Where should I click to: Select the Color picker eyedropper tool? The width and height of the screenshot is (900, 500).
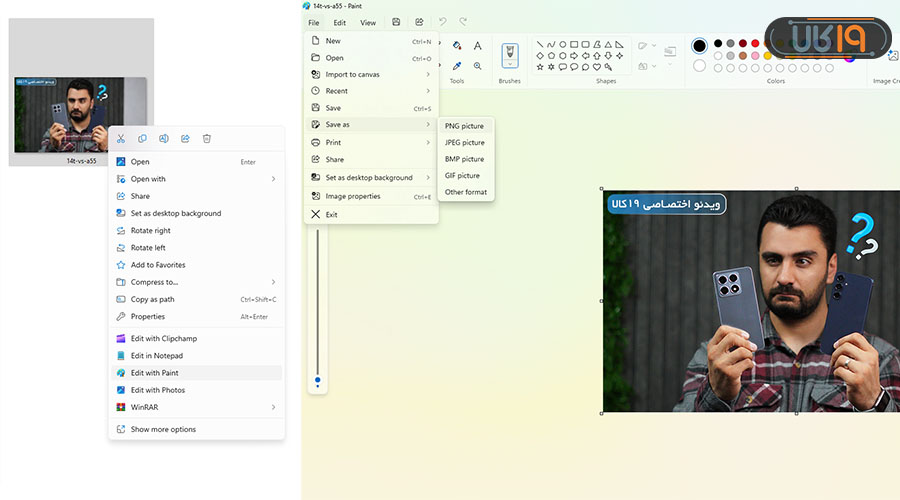tap(457, 66)
